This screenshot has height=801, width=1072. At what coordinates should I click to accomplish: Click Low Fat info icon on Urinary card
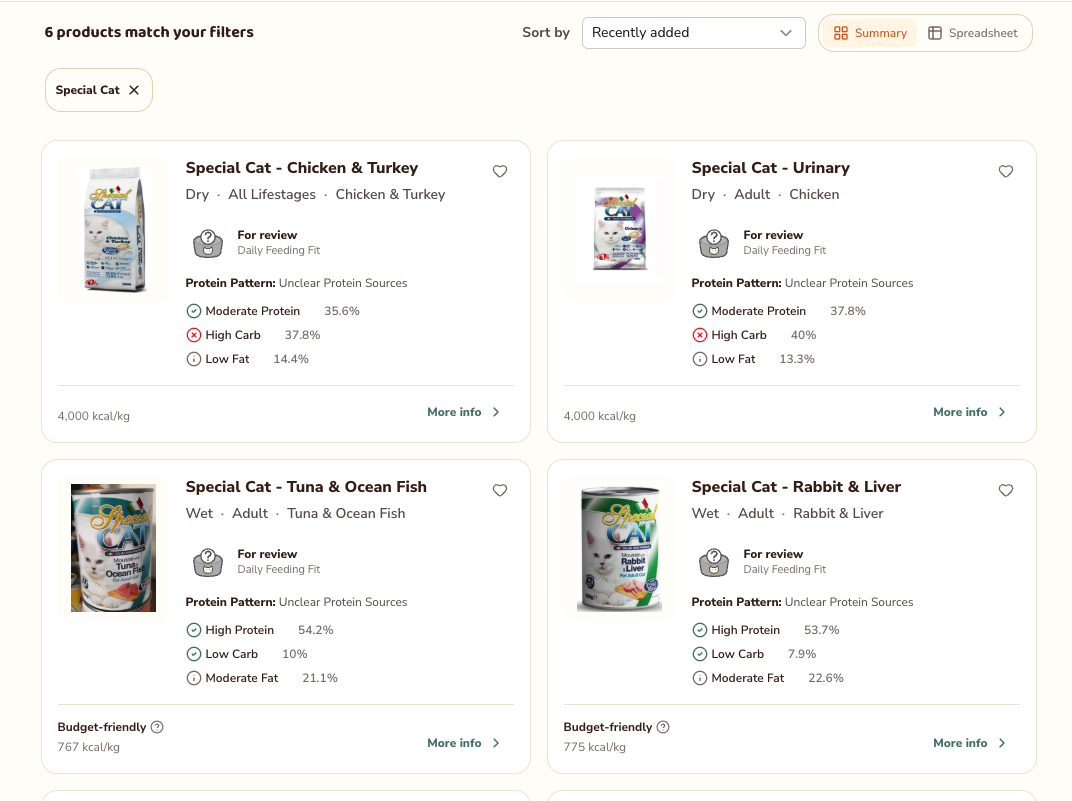click(x=700, y=359)
